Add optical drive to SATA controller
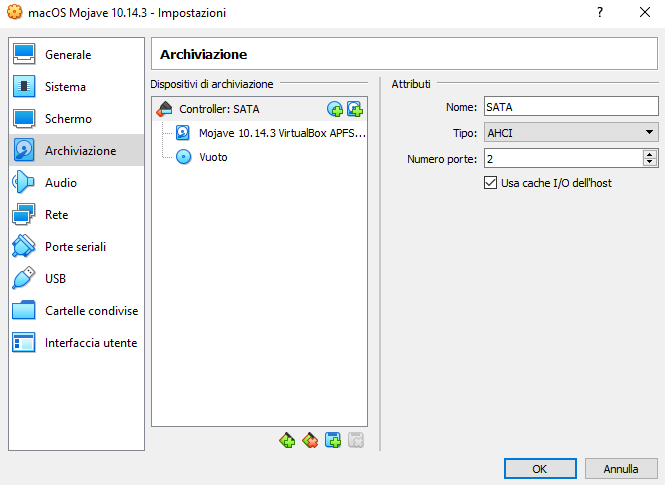Viewport: 665px width, 485px height. [x=335, y=109]
